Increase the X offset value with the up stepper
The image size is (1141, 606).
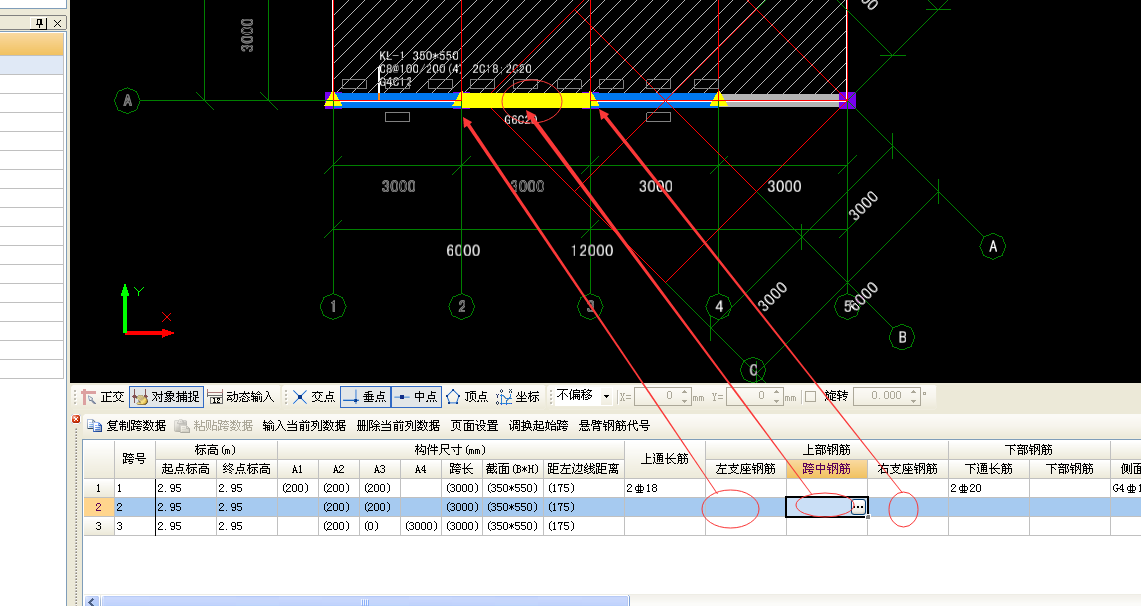685,392
